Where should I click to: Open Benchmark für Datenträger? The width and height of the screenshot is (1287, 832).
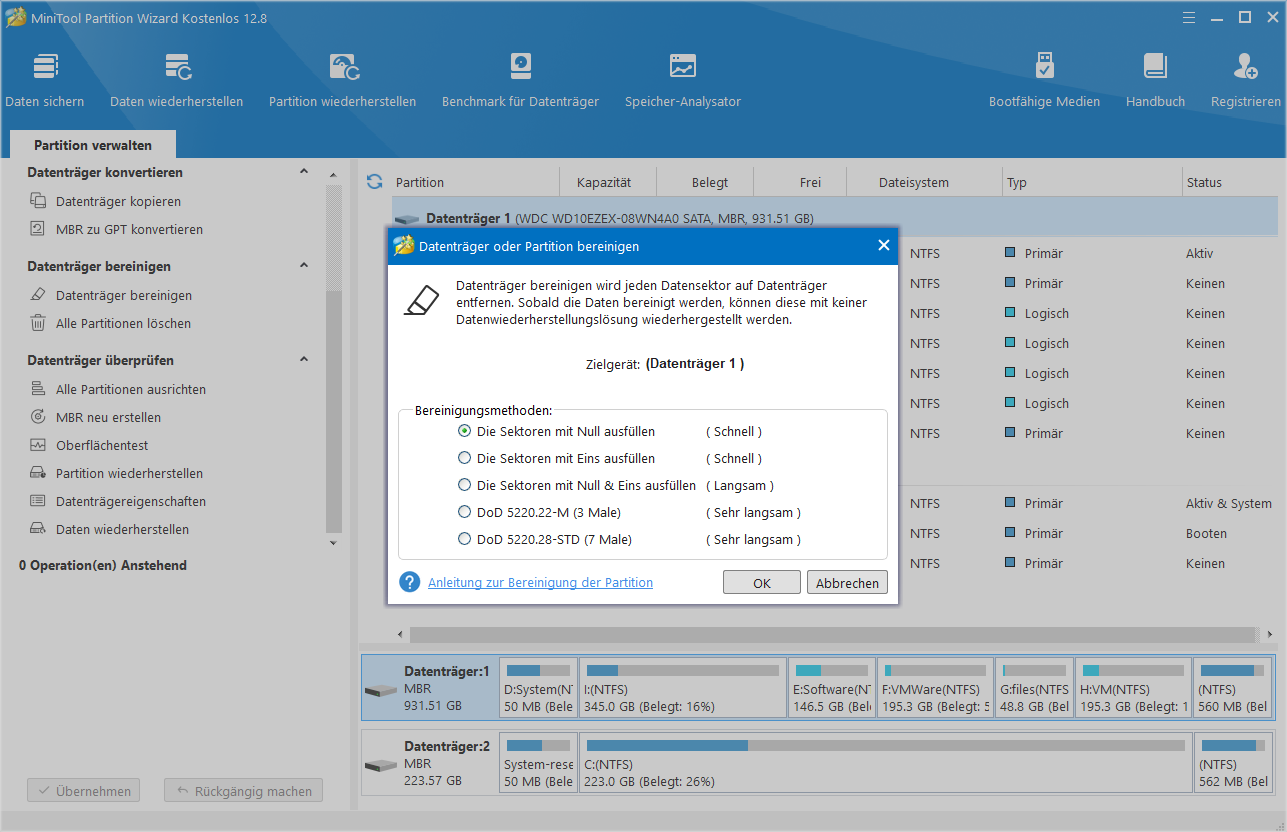pyautogui.click(x=520, y=80)
